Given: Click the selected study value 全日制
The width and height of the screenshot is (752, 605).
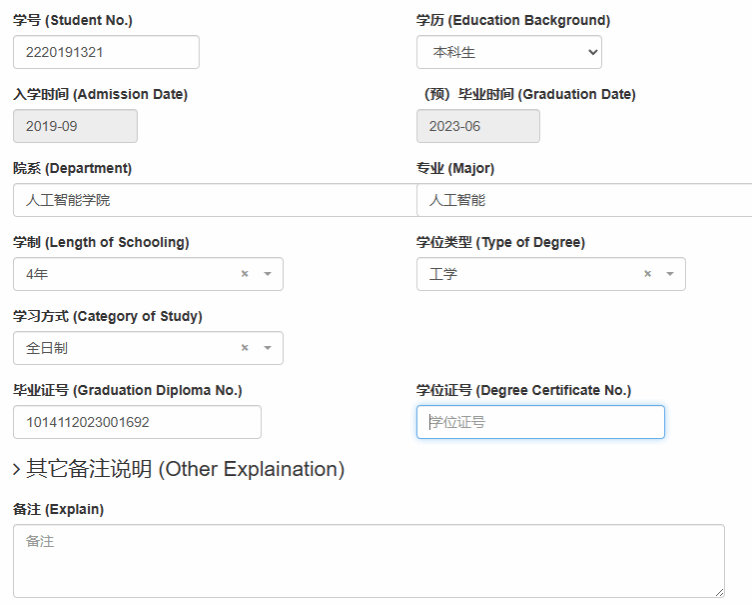Looking at the screenshot, I should tap(47, 348).
